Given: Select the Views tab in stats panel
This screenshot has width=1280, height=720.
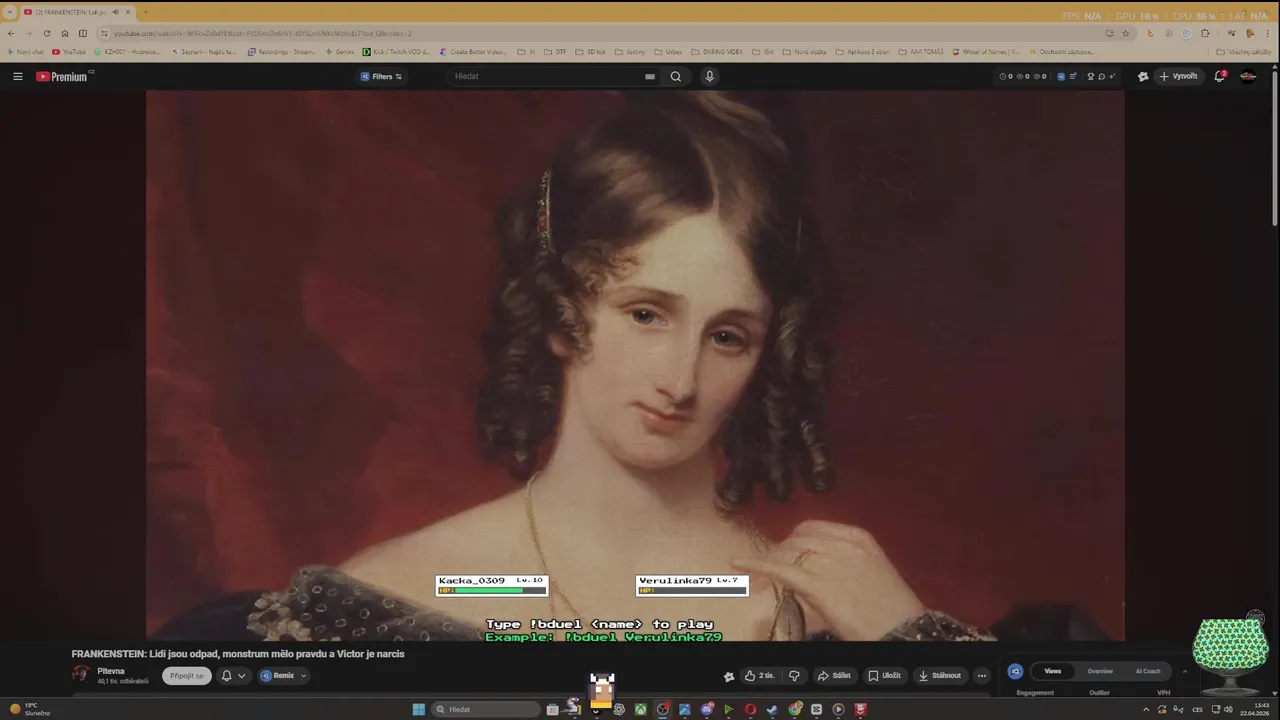Looking at the screenshot, I should 1053,671.
